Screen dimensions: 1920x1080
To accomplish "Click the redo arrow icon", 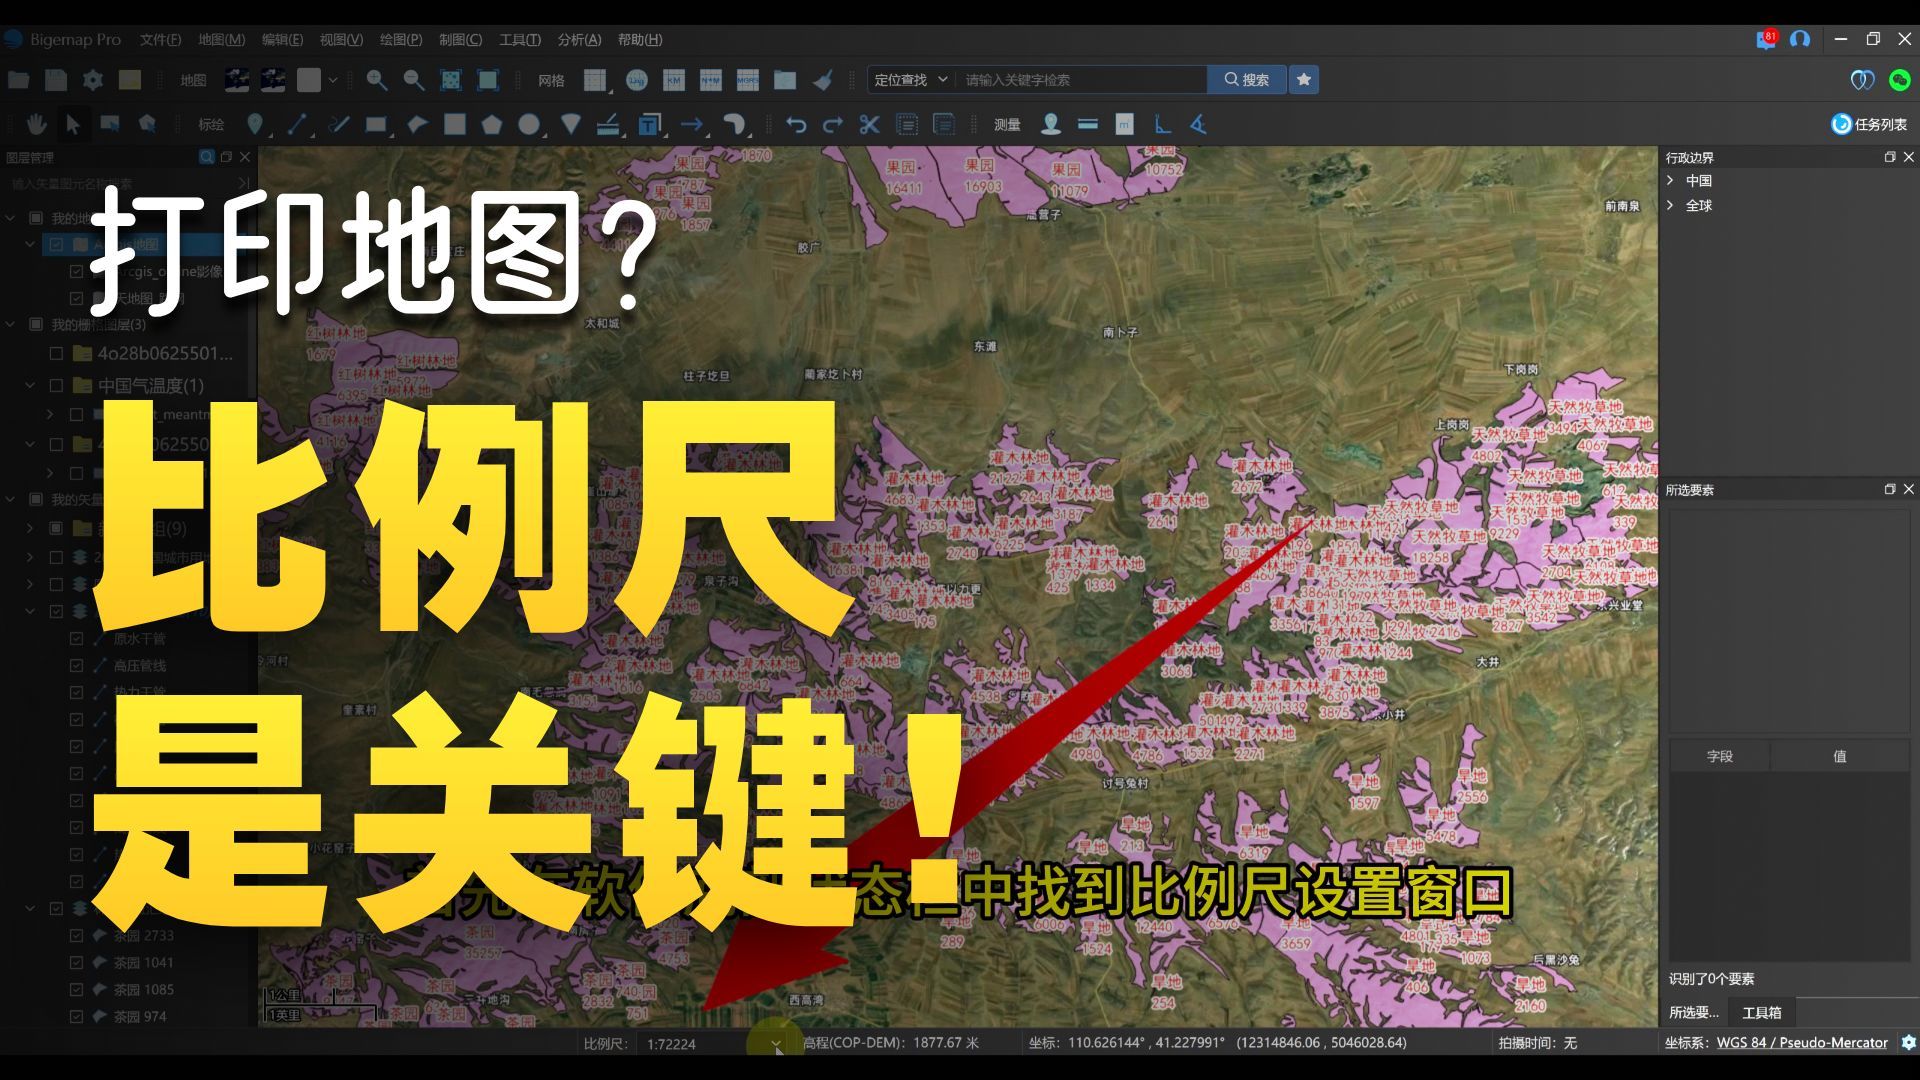I will pos(832,124).
